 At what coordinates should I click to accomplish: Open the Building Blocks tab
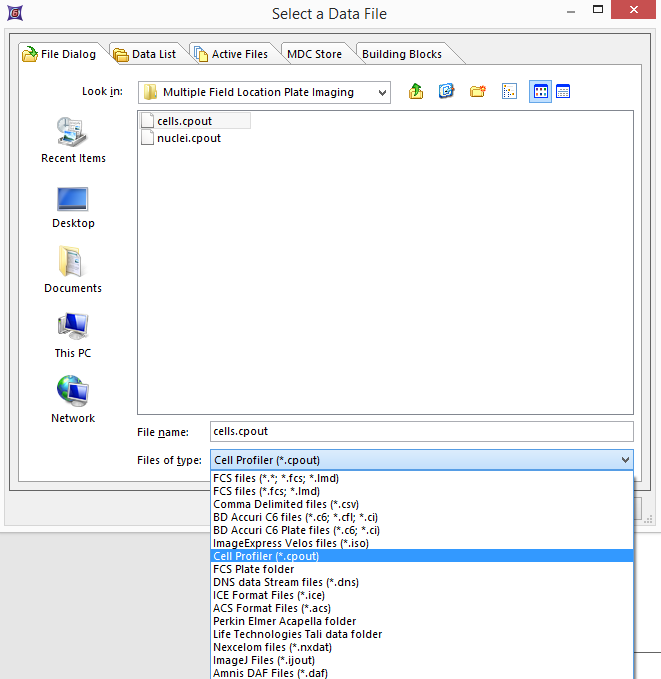pyautogui.click(x=401, y=54)
